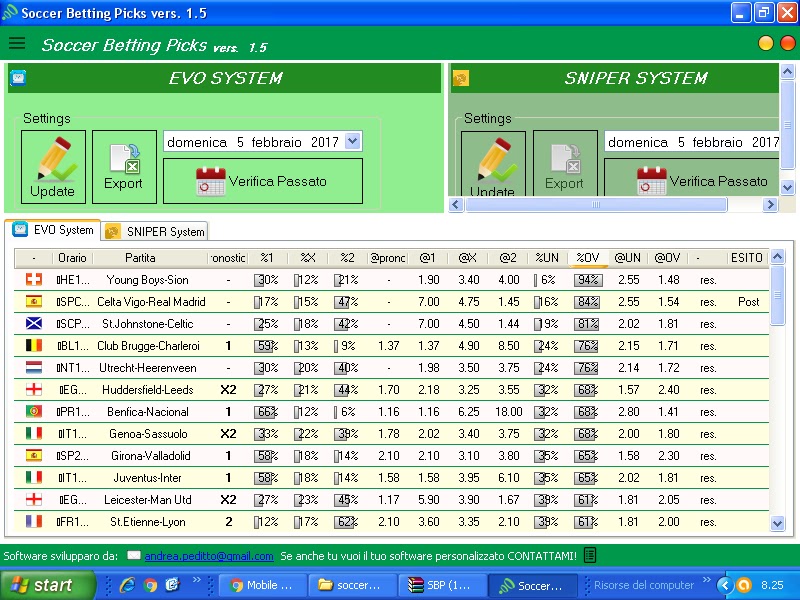The height and width of the screenshot is (600, 800).
Task: Click Netherlands flag in Utrecht-Heerenveen row
Action: pos(34,367)
